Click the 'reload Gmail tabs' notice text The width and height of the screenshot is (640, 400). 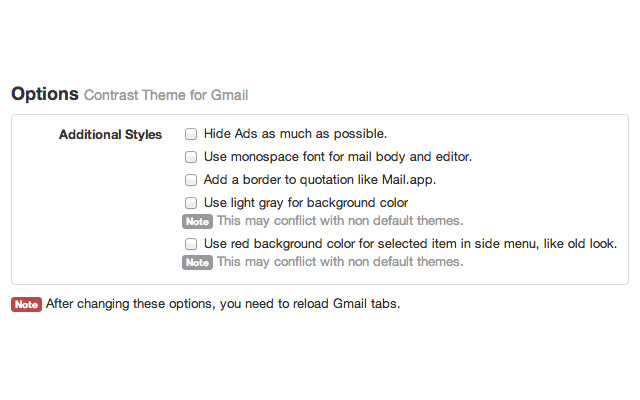click(x=222, y=305)
